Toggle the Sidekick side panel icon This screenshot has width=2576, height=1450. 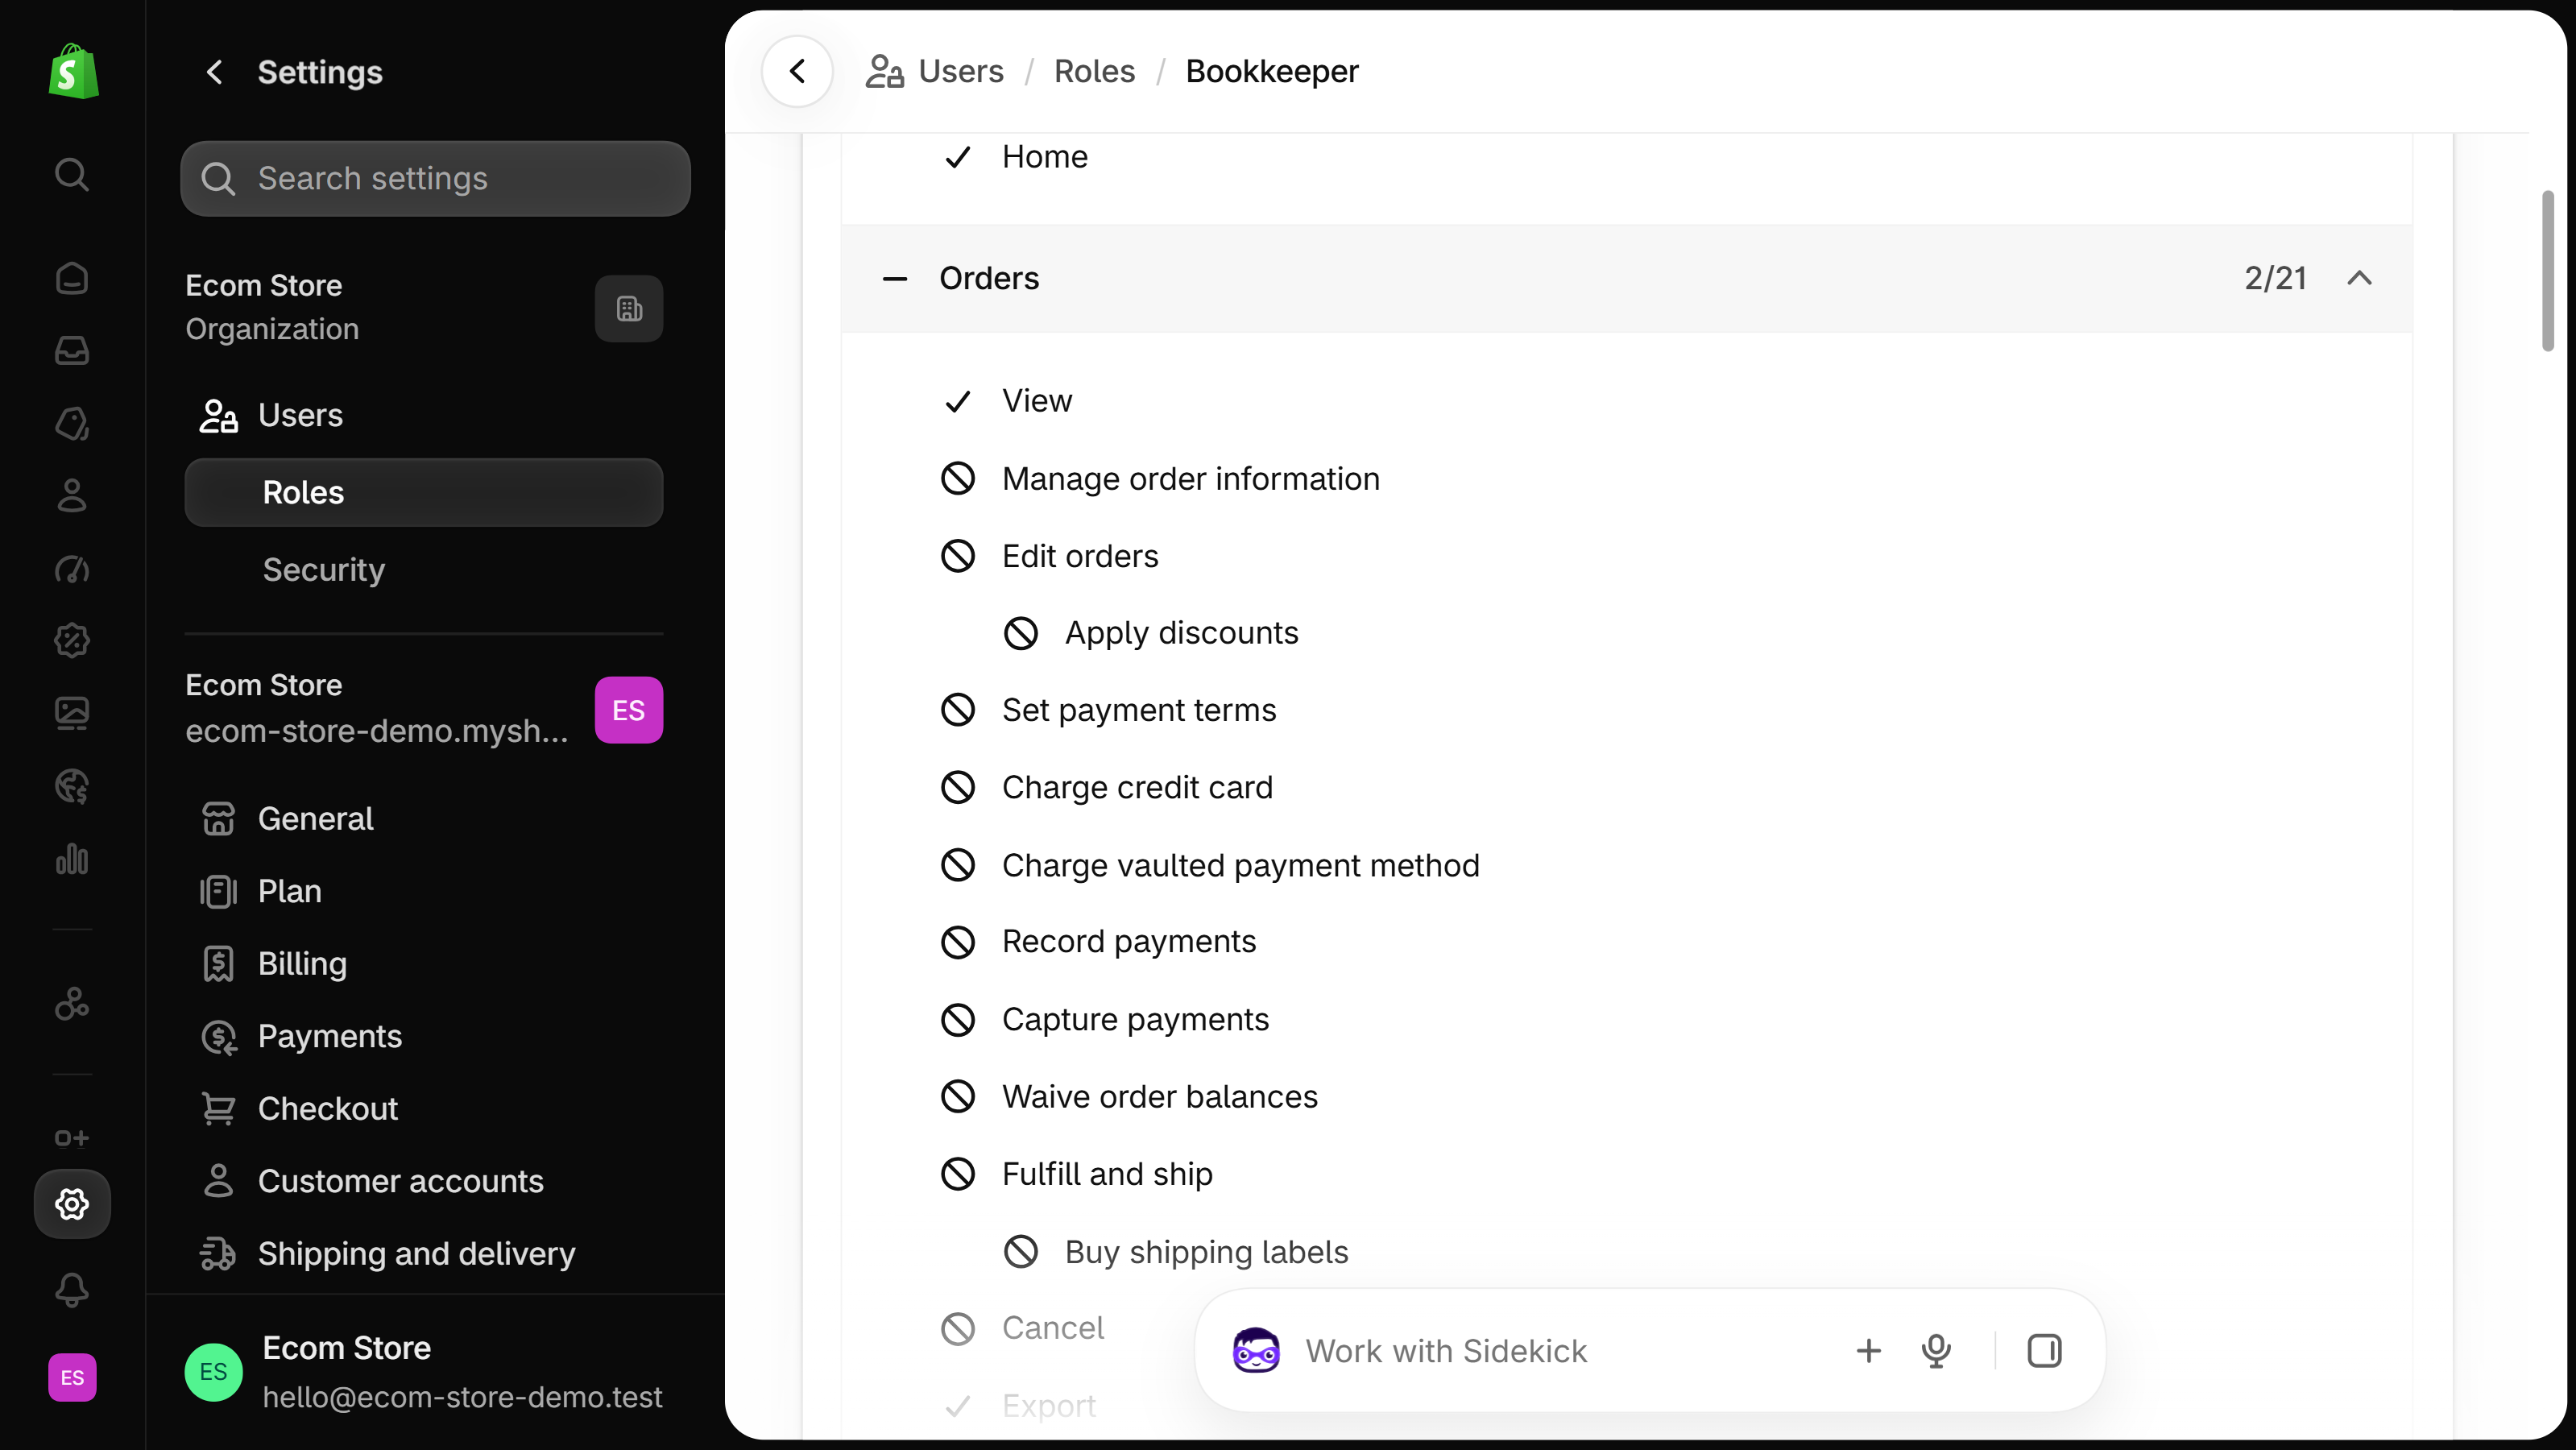[2044, 1351]
